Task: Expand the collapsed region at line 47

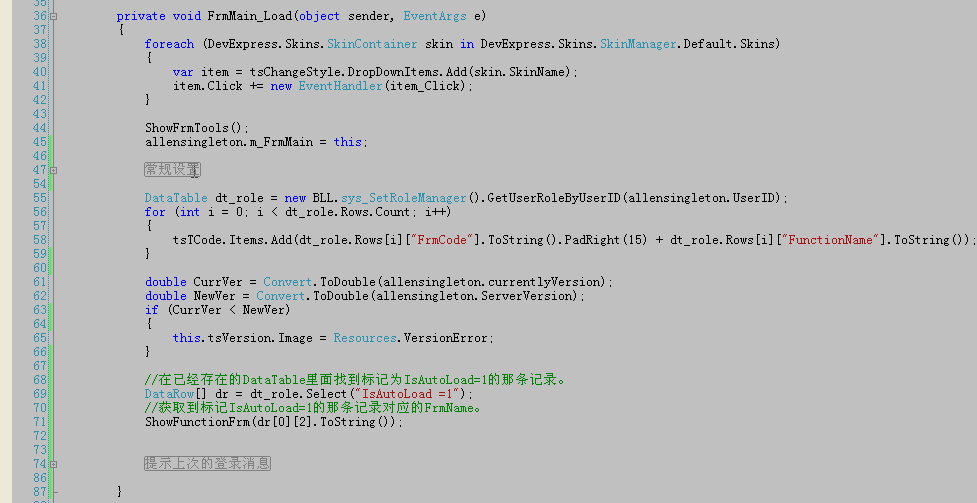Action: 54,170
